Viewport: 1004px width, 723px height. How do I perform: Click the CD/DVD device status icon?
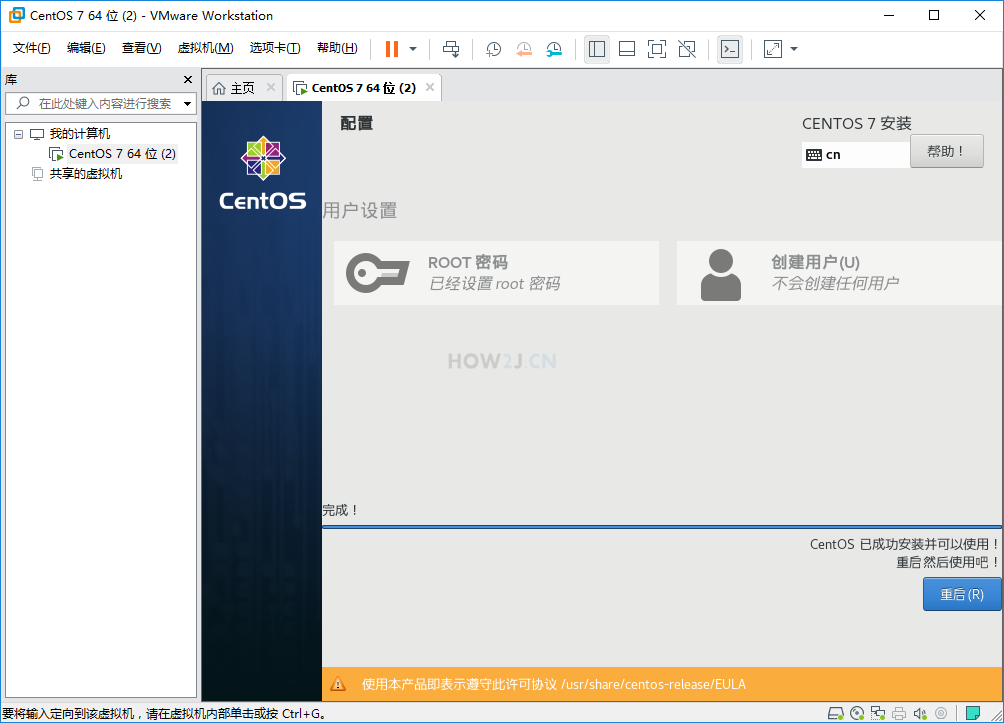[858, 713]
